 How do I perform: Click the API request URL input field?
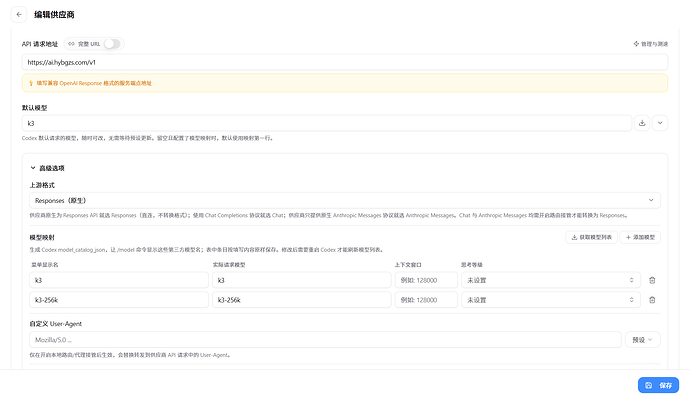(x=345, y=62)
